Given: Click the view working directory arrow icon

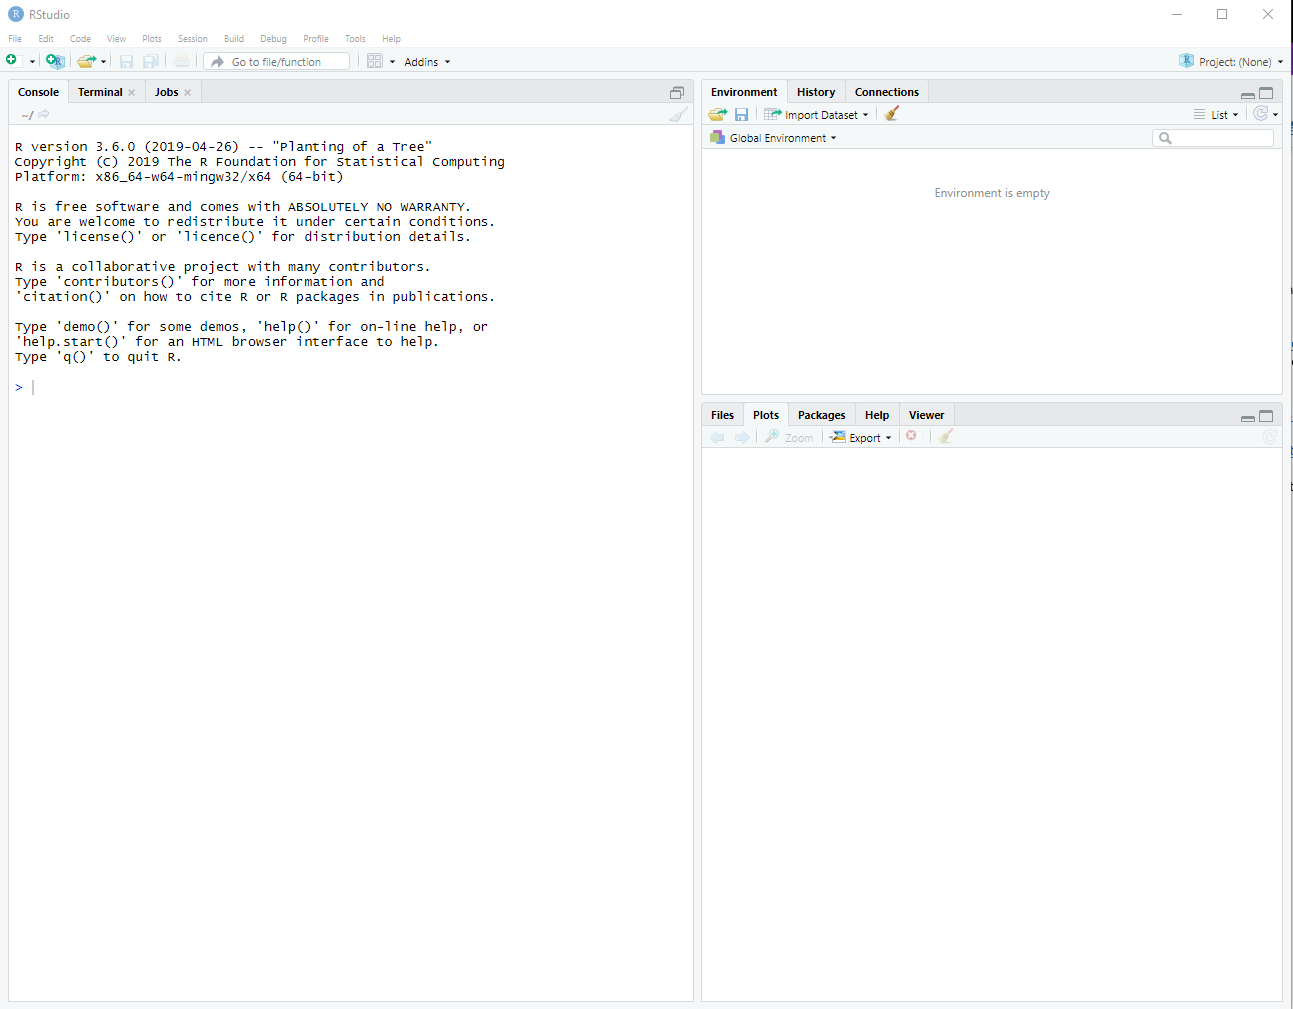Looking at the screenshot, I should coord(44,114).
